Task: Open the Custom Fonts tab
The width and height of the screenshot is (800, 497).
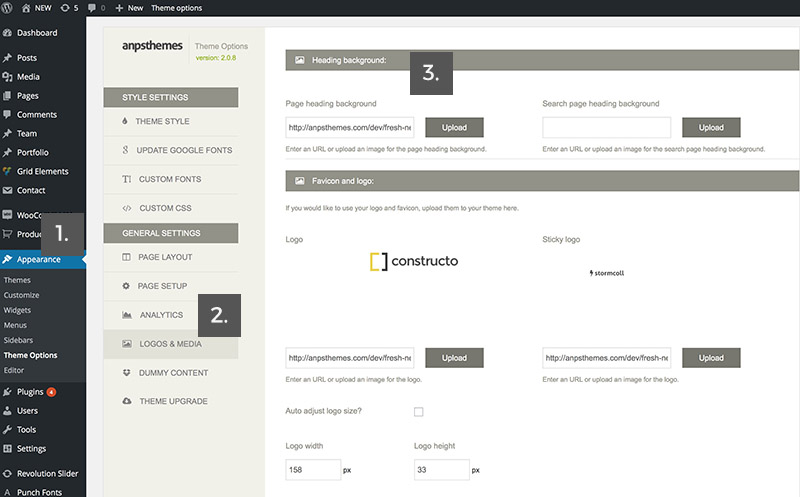Action: pos(171,179)
